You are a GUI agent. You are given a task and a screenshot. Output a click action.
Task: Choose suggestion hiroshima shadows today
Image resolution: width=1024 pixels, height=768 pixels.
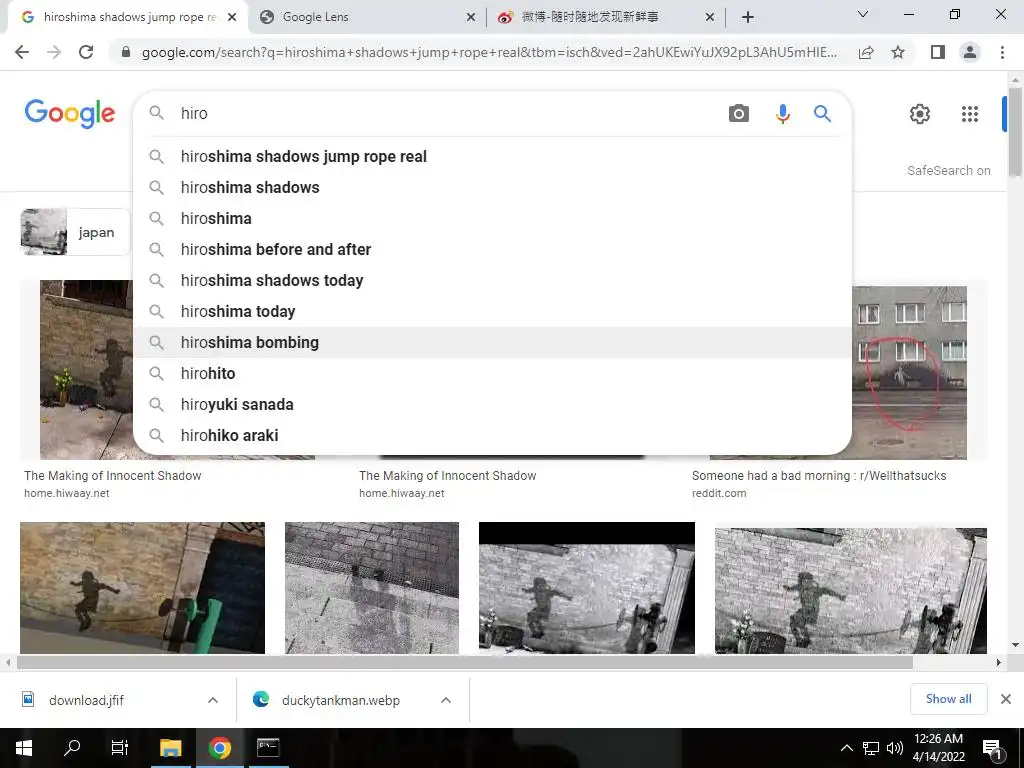[492, 281]
